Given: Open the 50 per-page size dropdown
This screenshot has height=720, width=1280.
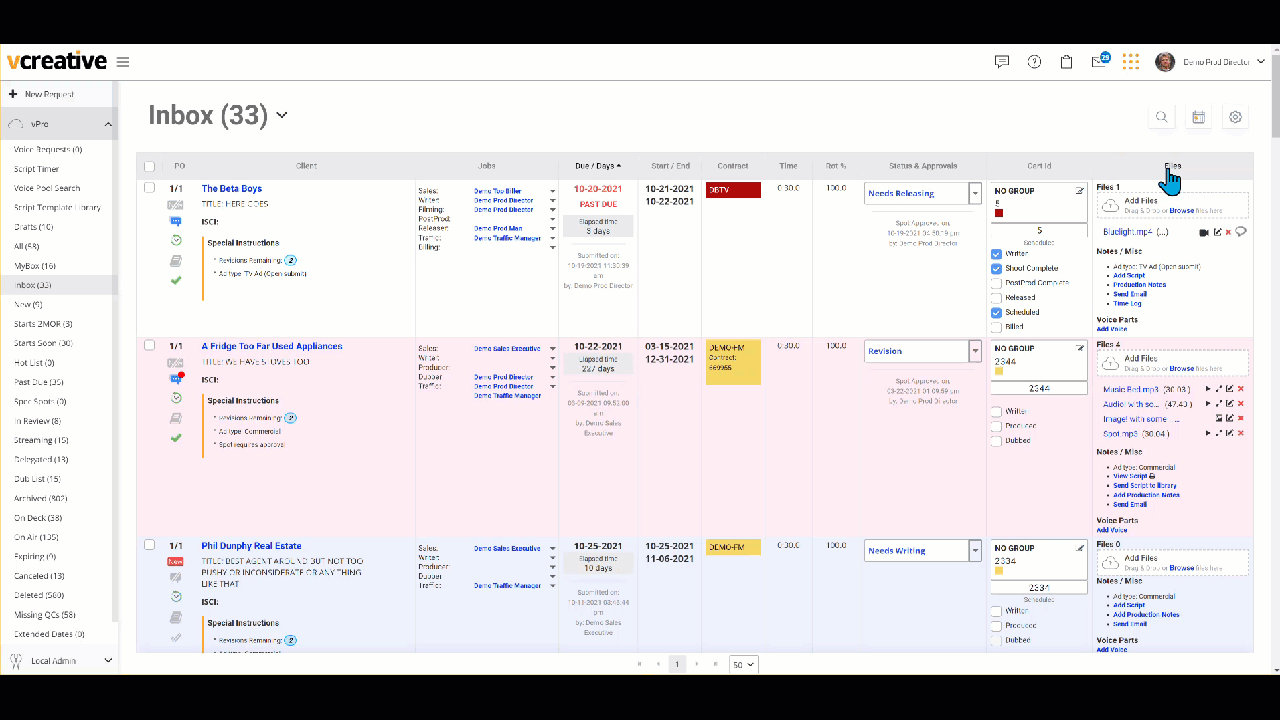Looking at the screenshot, I should coord(743,664).
